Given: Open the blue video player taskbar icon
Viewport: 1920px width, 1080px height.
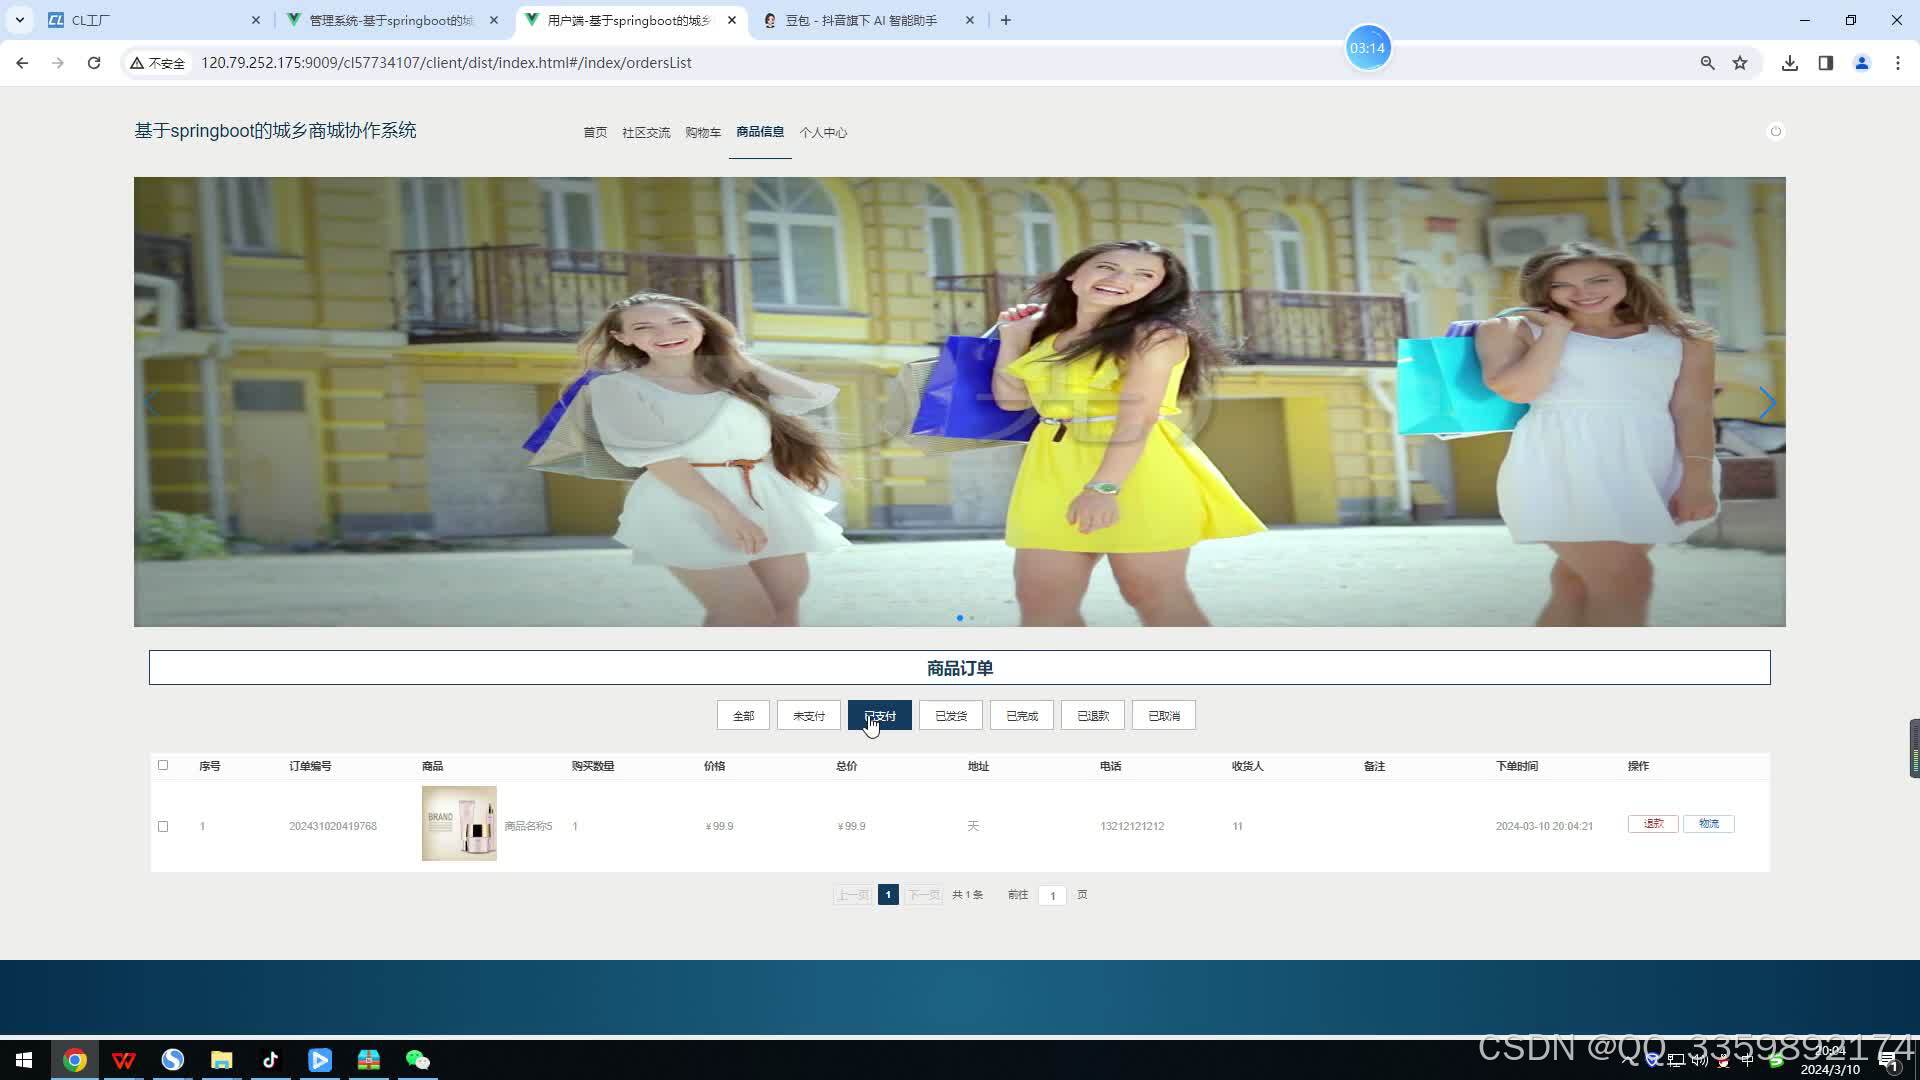Looking at the screenshot, I should (x=320, y=1060).
